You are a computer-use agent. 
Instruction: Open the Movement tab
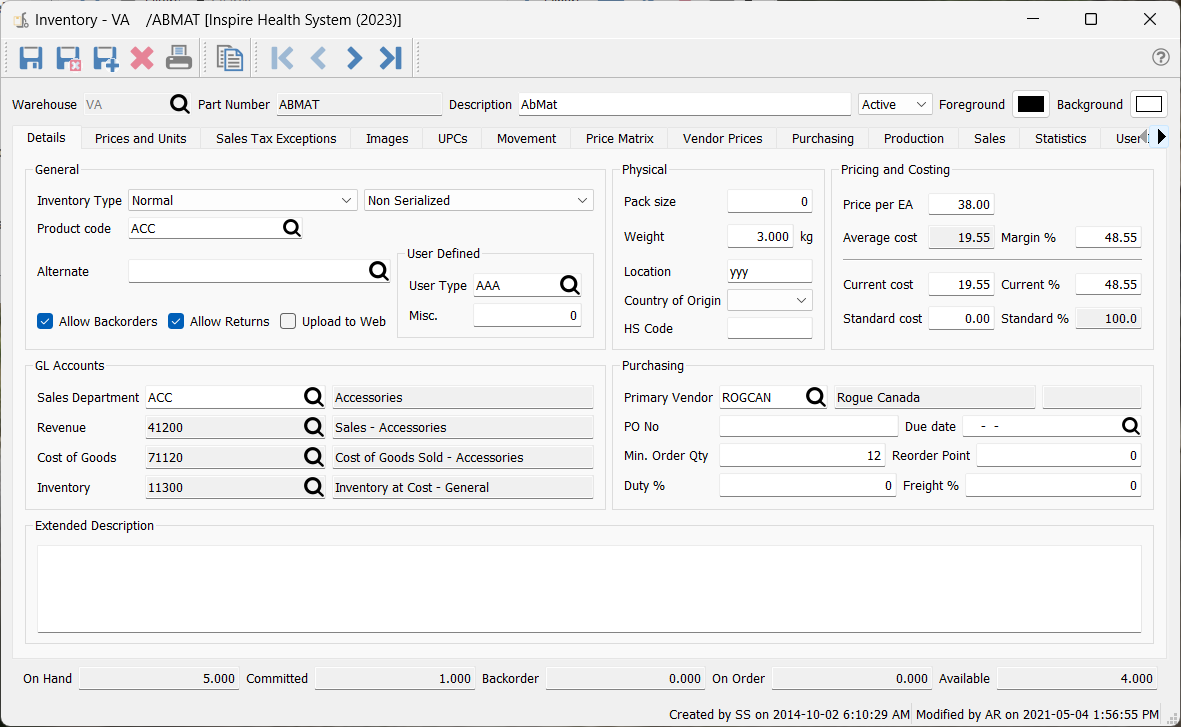526,139
